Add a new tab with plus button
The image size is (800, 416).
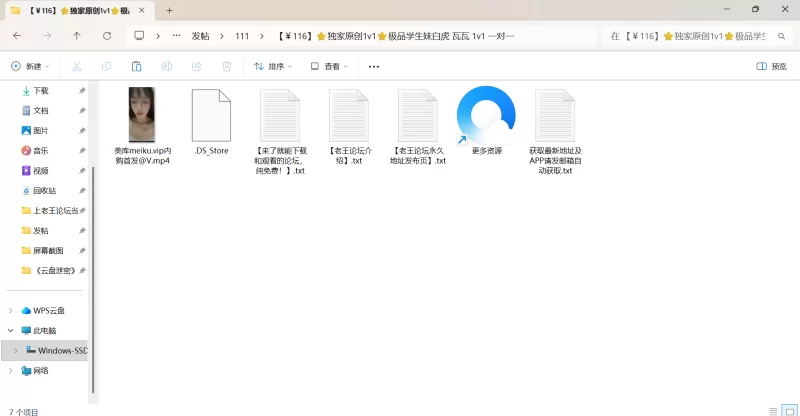tap(169, 10)
